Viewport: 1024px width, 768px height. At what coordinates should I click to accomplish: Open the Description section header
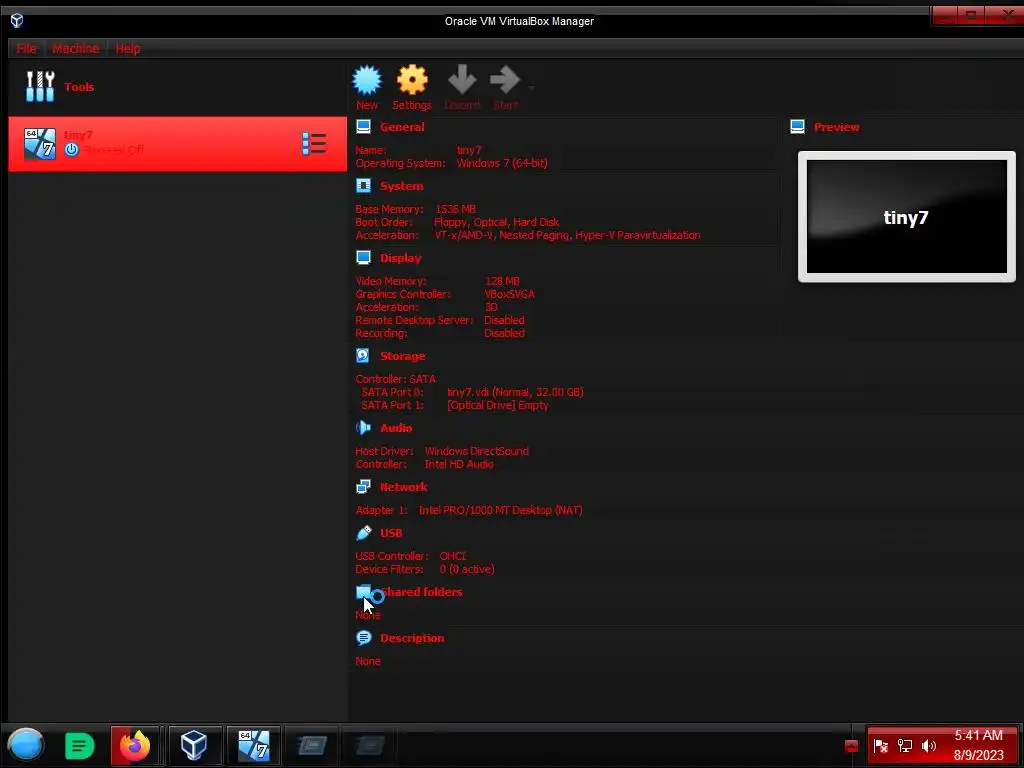412,638
